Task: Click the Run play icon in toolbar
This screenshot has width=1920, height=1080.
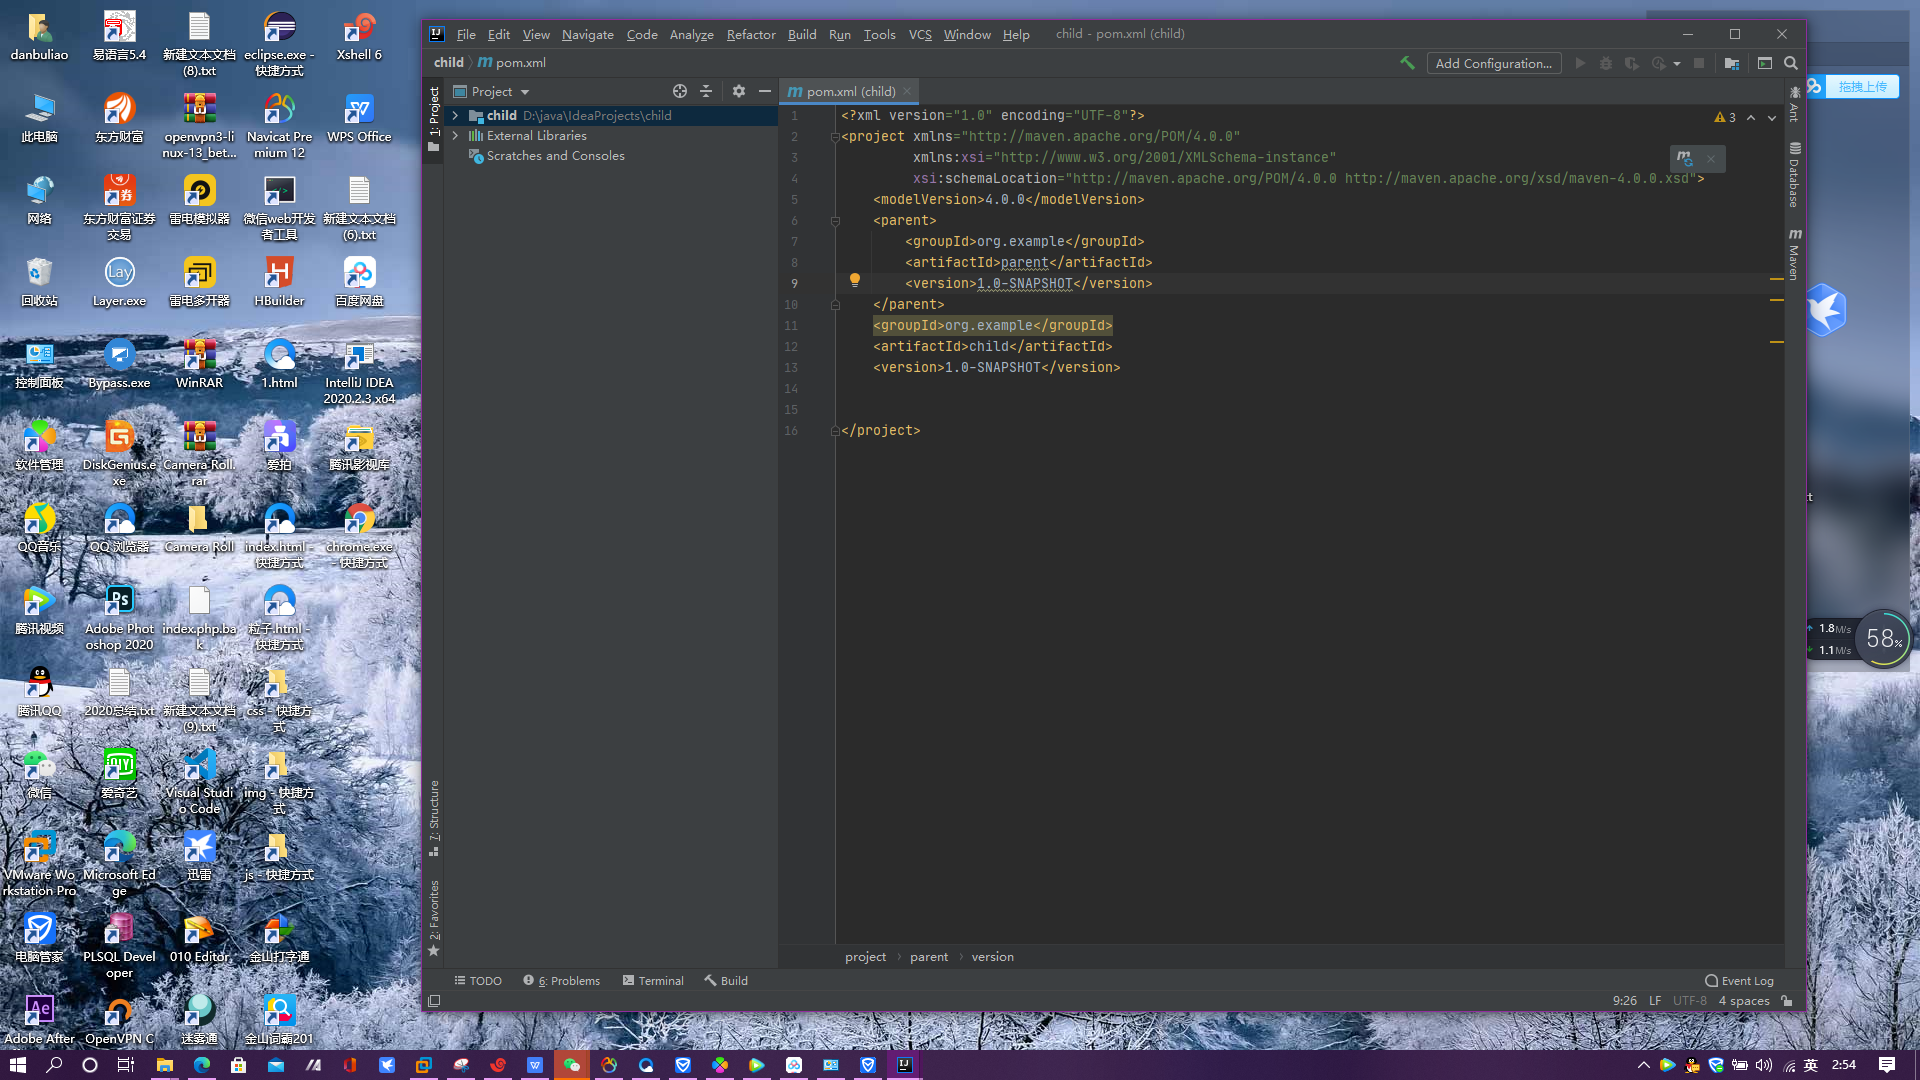Action: pos(1580,63)
